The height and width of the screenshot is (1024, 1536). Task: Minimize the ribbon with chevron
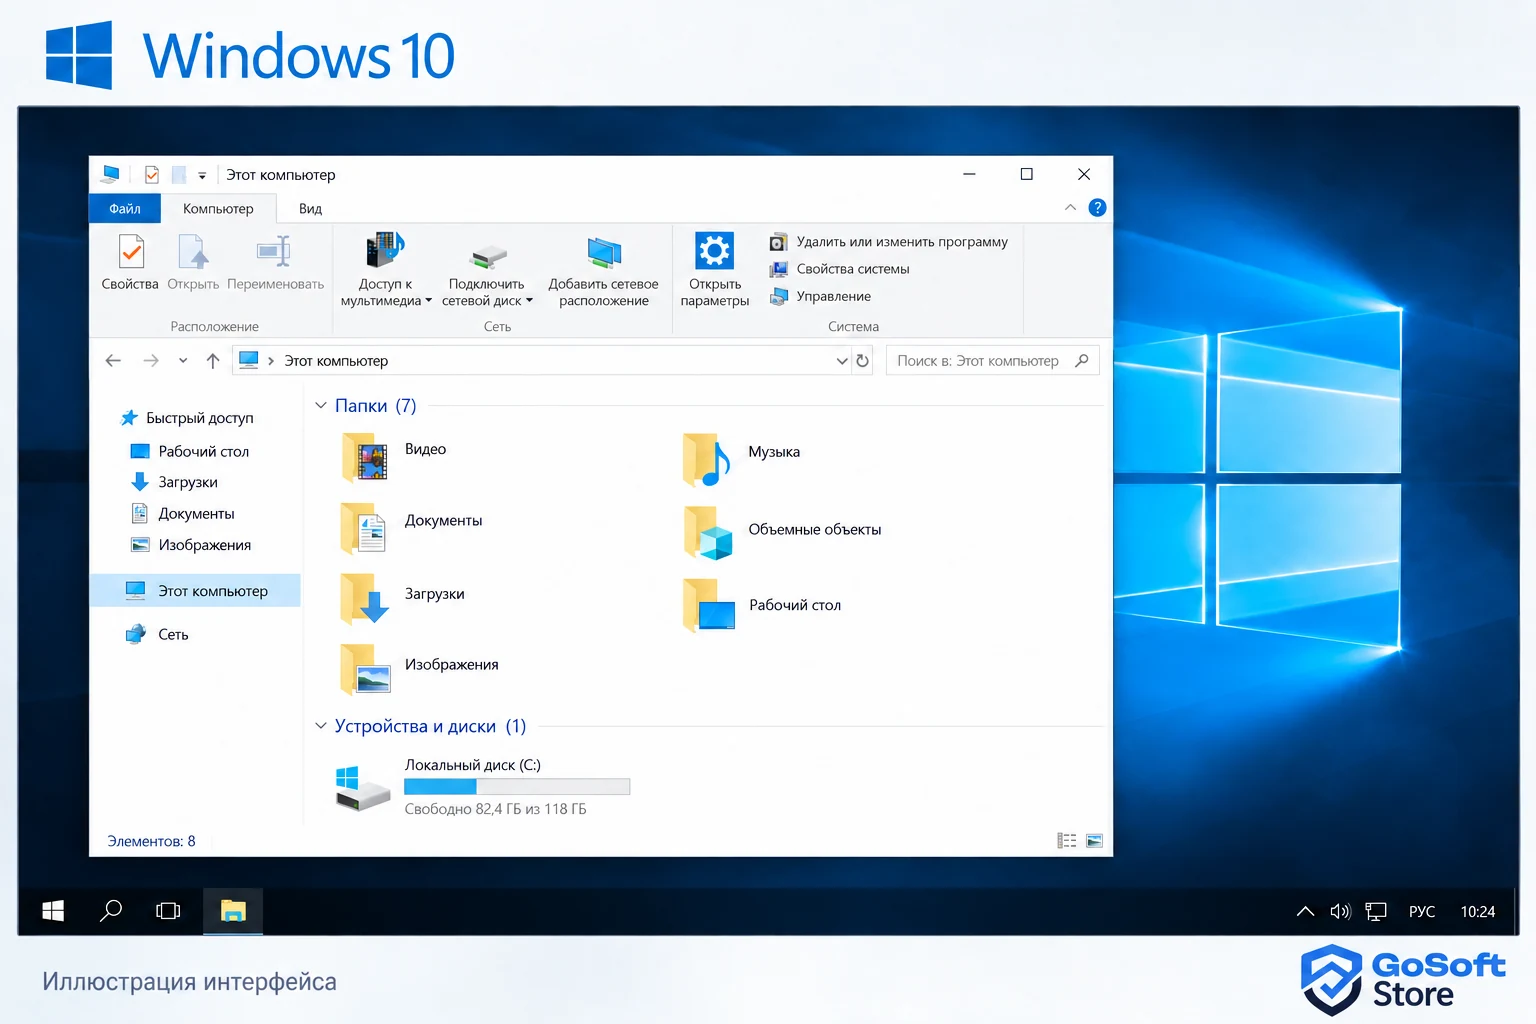(1070, 208)
